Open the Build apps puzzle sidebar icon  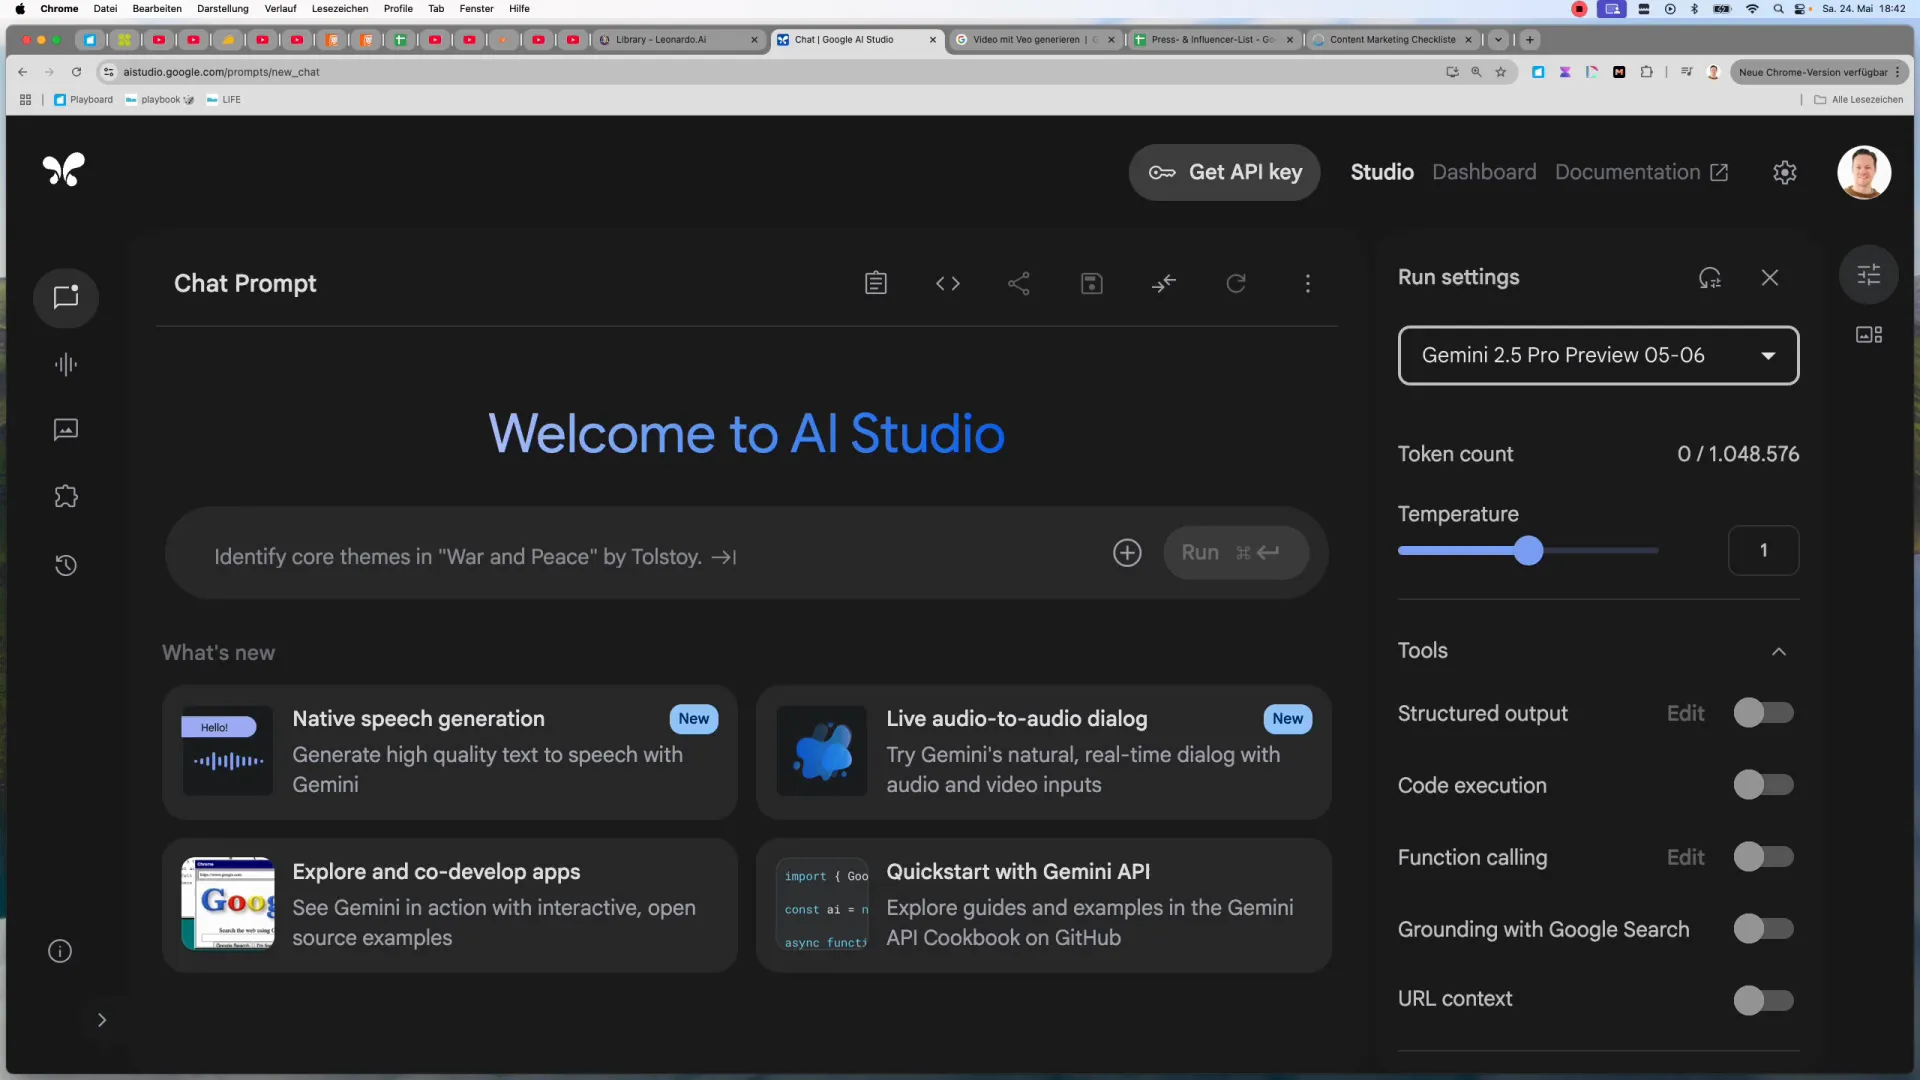(66, 497)
